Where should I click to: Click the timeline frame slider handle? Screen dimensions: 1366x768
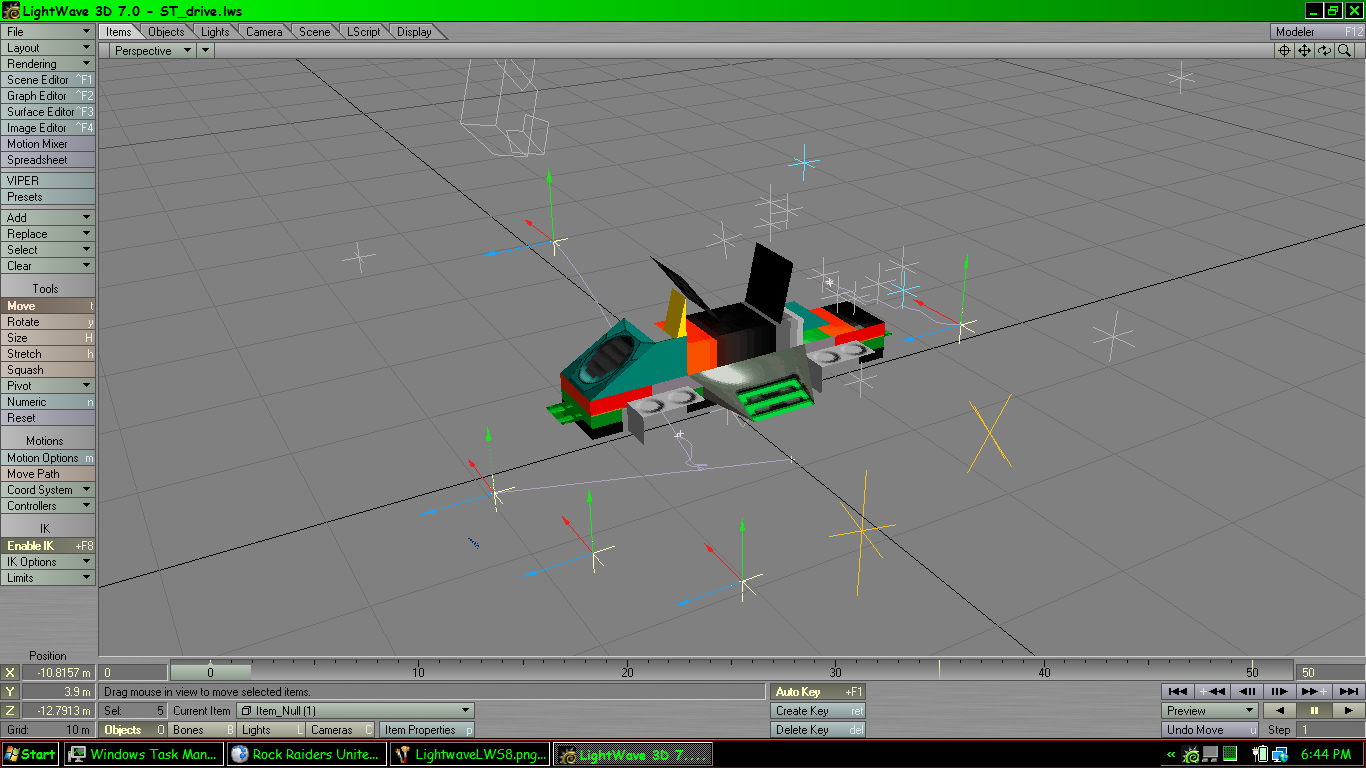[x=210, y=673]
